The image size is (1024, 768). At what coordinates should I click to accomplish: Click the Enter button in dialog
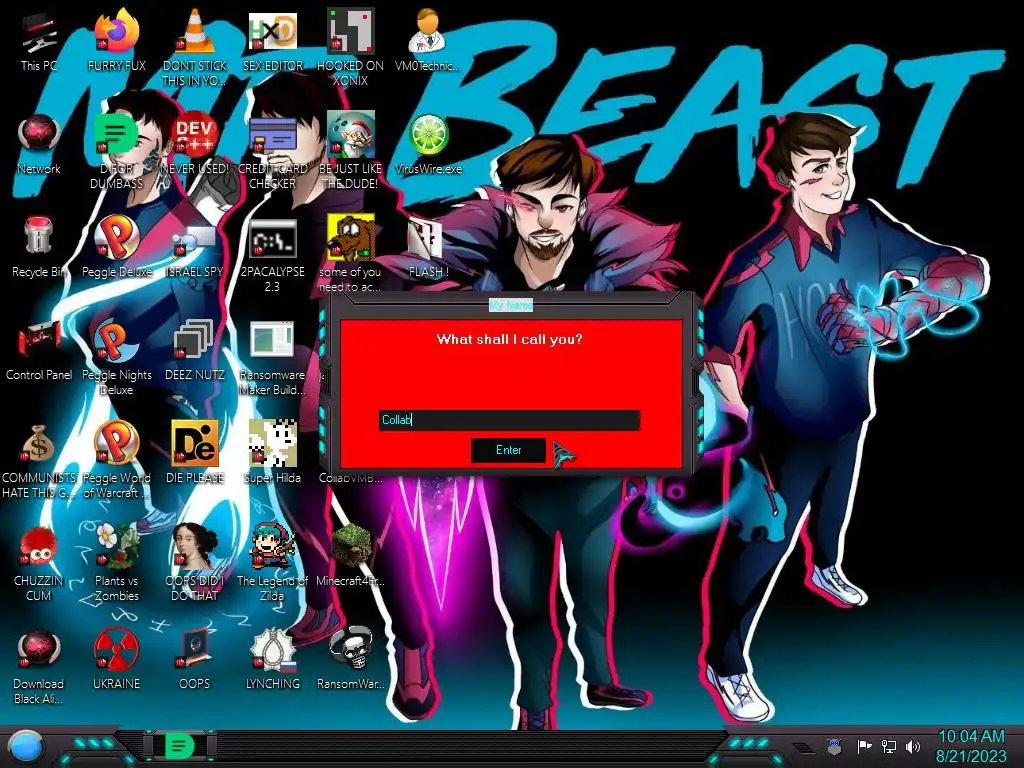[x=508, y=450]
